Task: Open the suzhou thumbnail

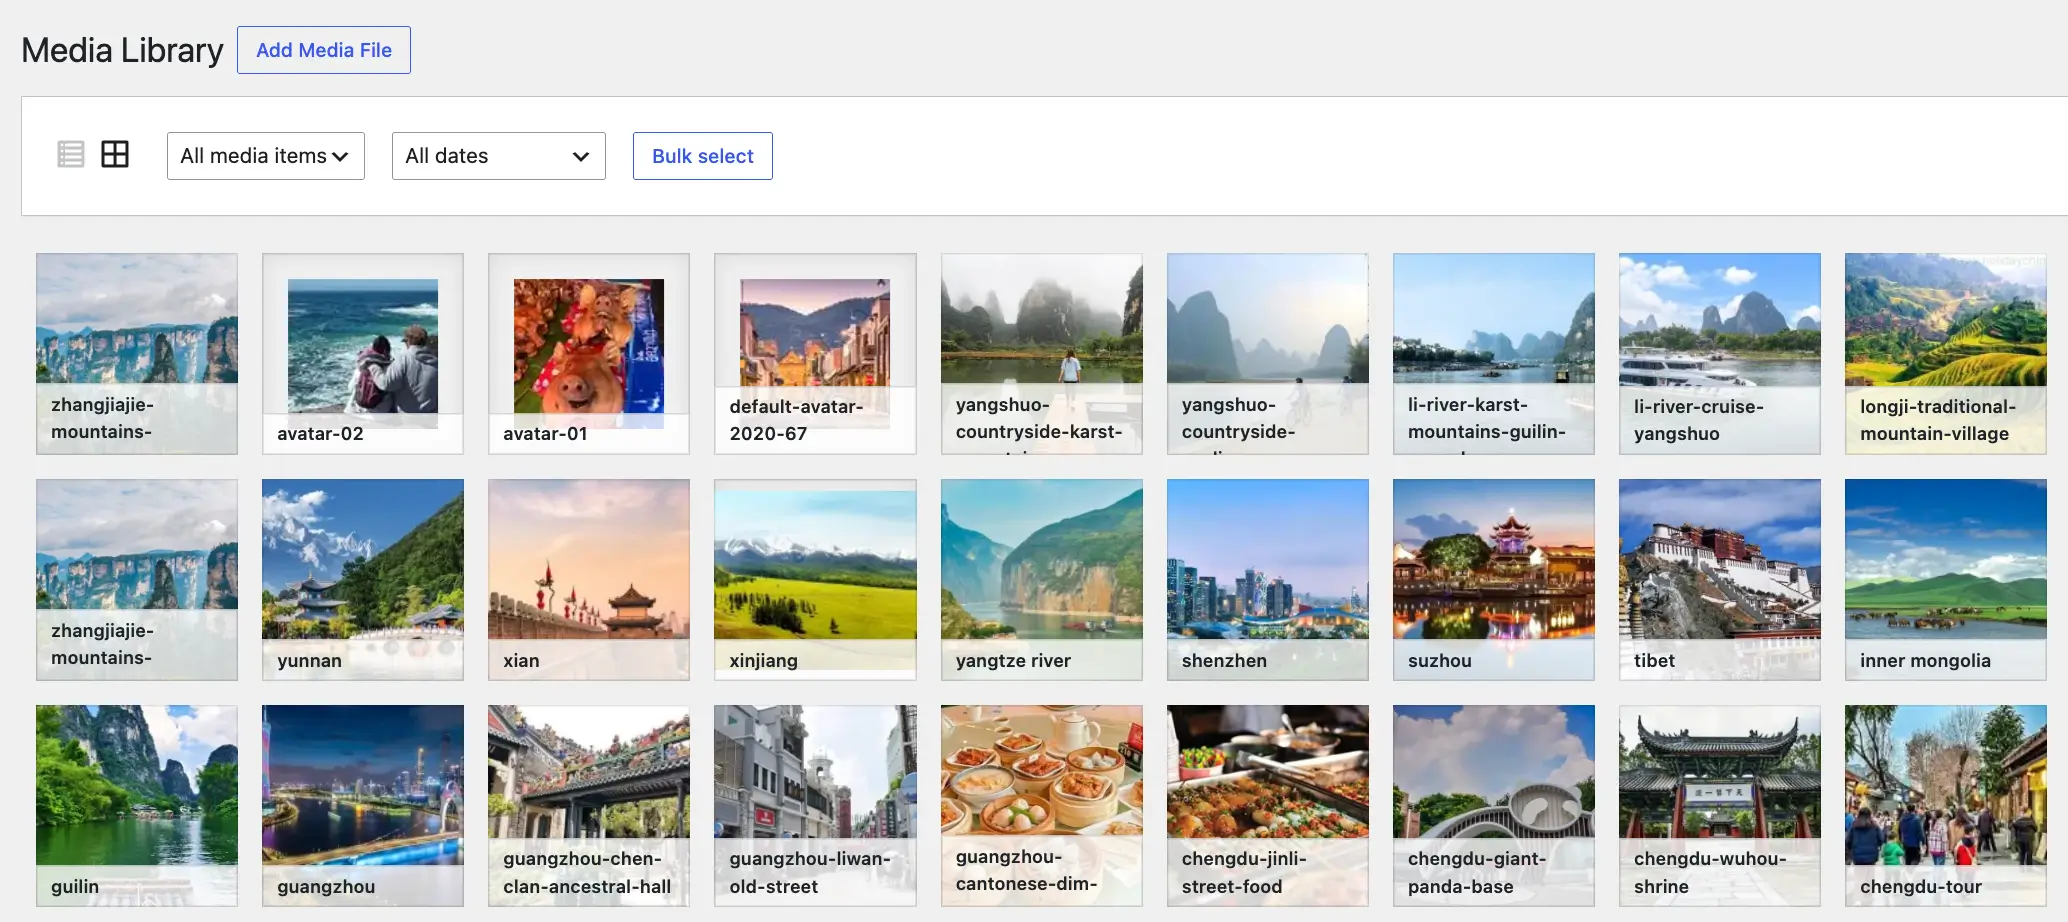Action: [1494, 580]
